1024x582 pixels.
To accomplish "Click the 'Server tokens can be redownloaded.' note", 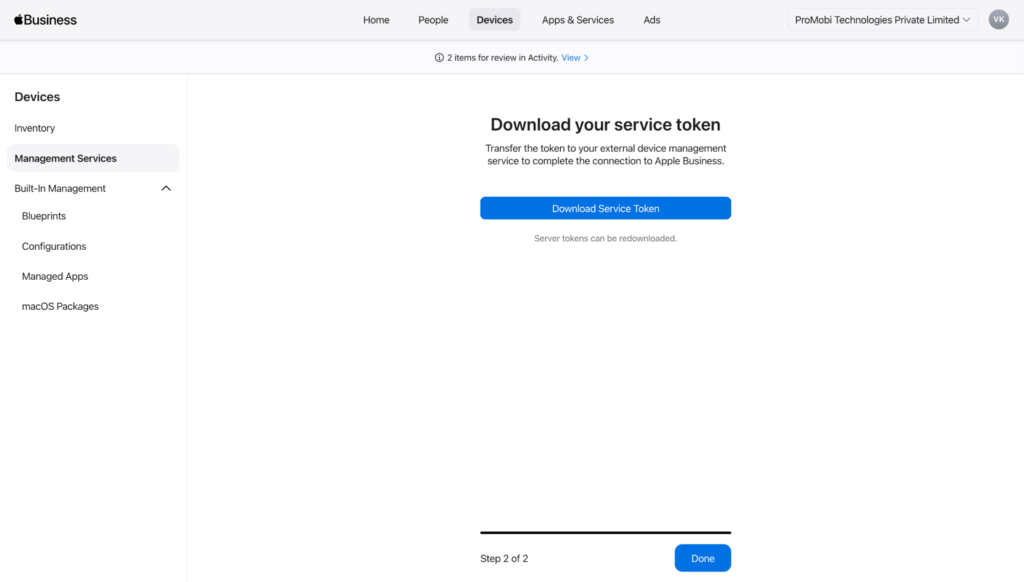I will (x=605, y=238).
